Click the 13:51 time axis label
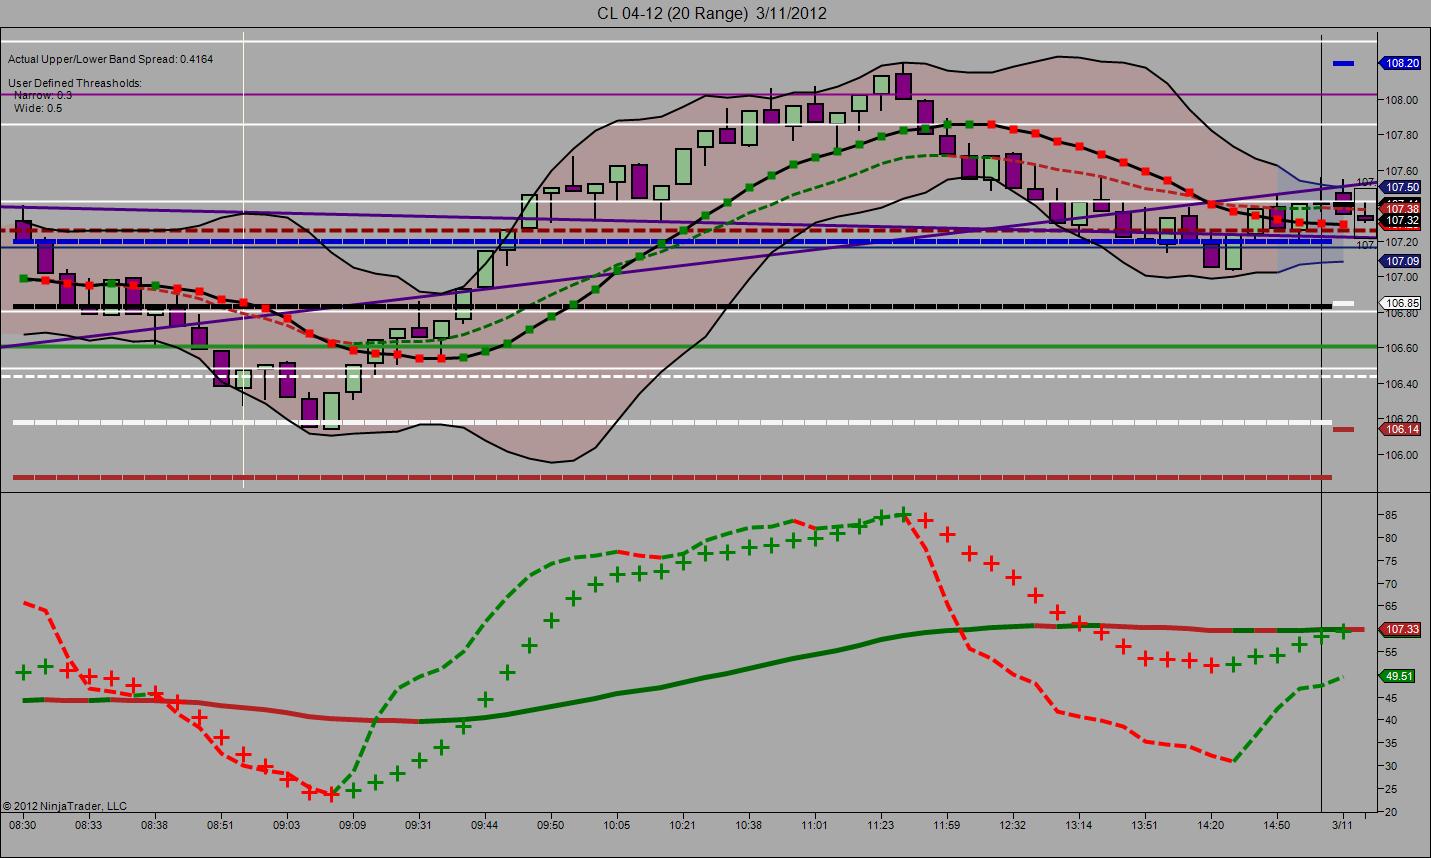 click(1144, 826)
